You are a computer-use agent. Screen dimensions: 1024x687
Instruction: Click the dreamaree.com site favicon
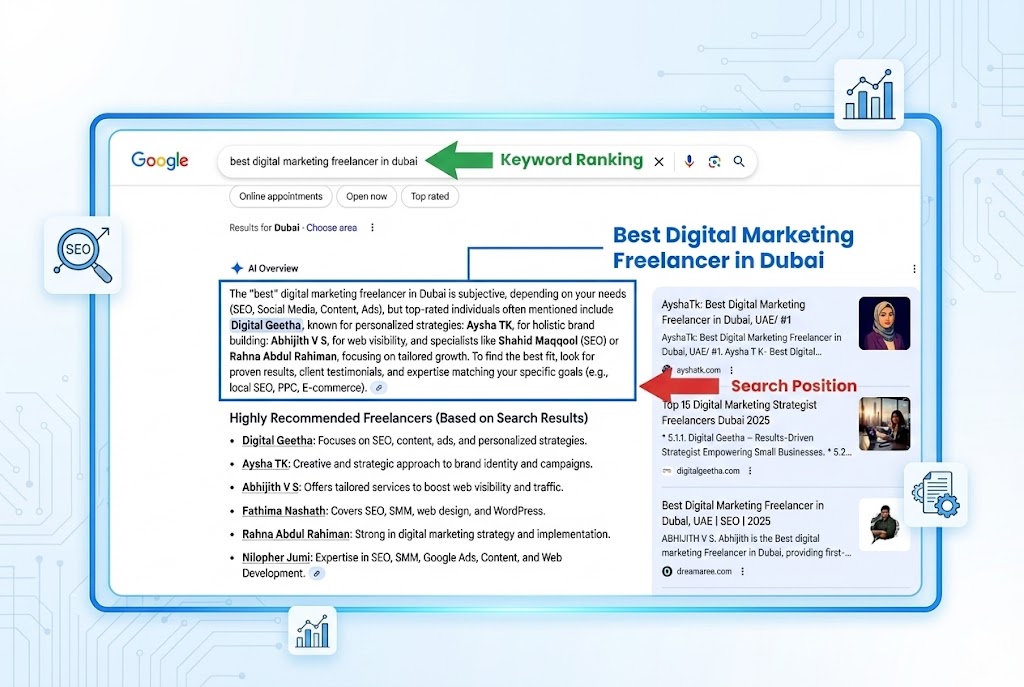tap(668, 572)
